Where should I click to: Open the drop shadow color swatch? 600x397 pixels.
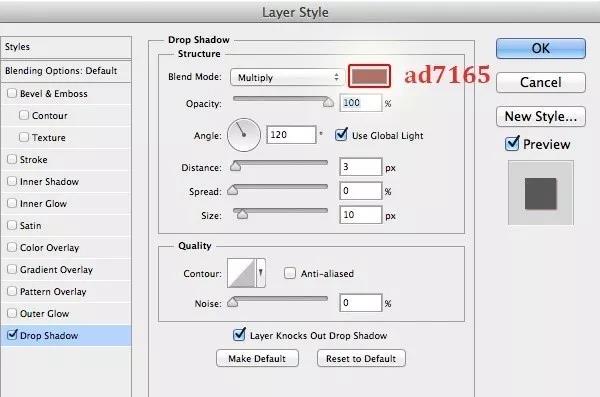tap(369, 76)
